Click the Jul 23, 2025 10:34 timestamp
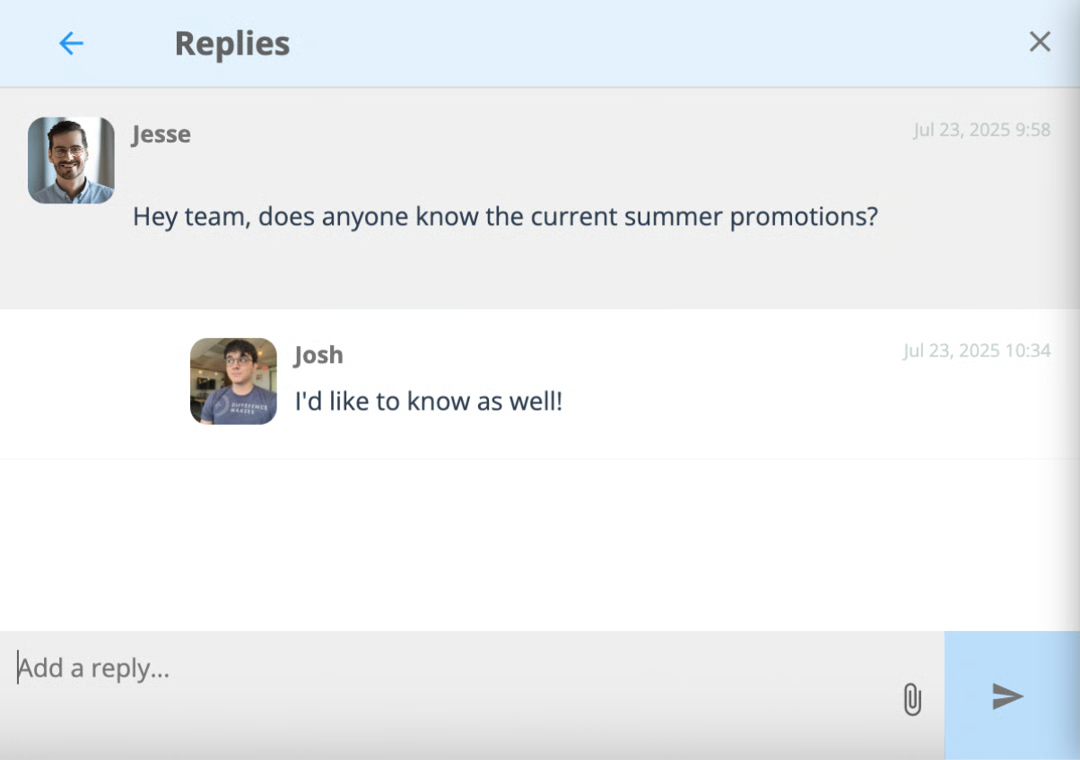The width and height of the screenshot is (1080, 760). point(977,351)
